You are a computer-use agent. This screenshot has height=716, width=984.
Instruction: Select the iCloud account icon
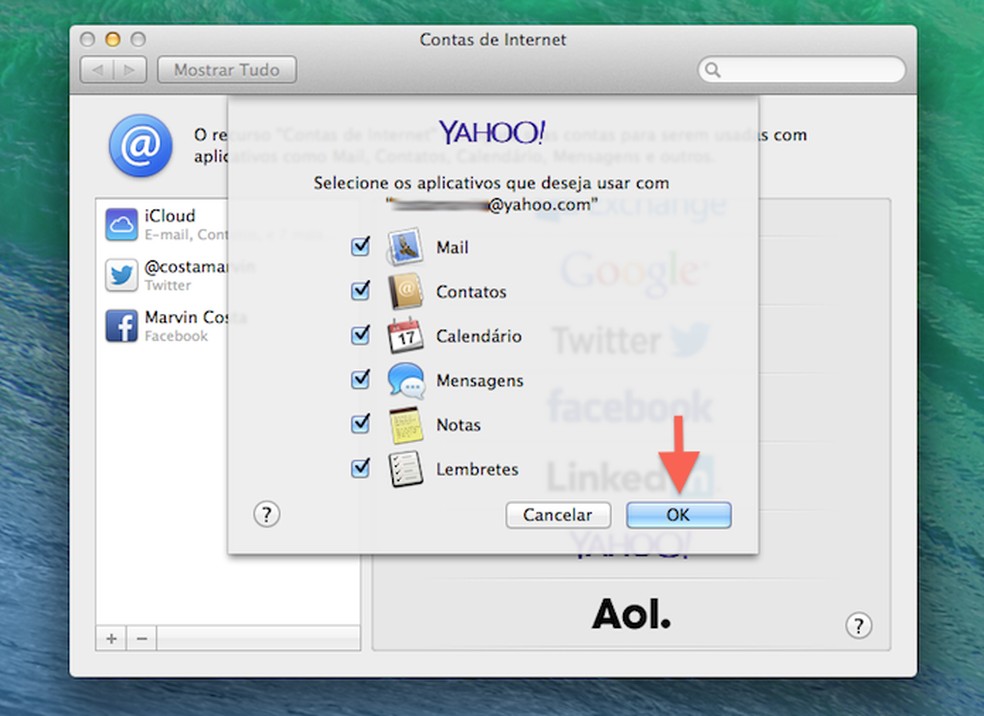[x=120, y=224]
